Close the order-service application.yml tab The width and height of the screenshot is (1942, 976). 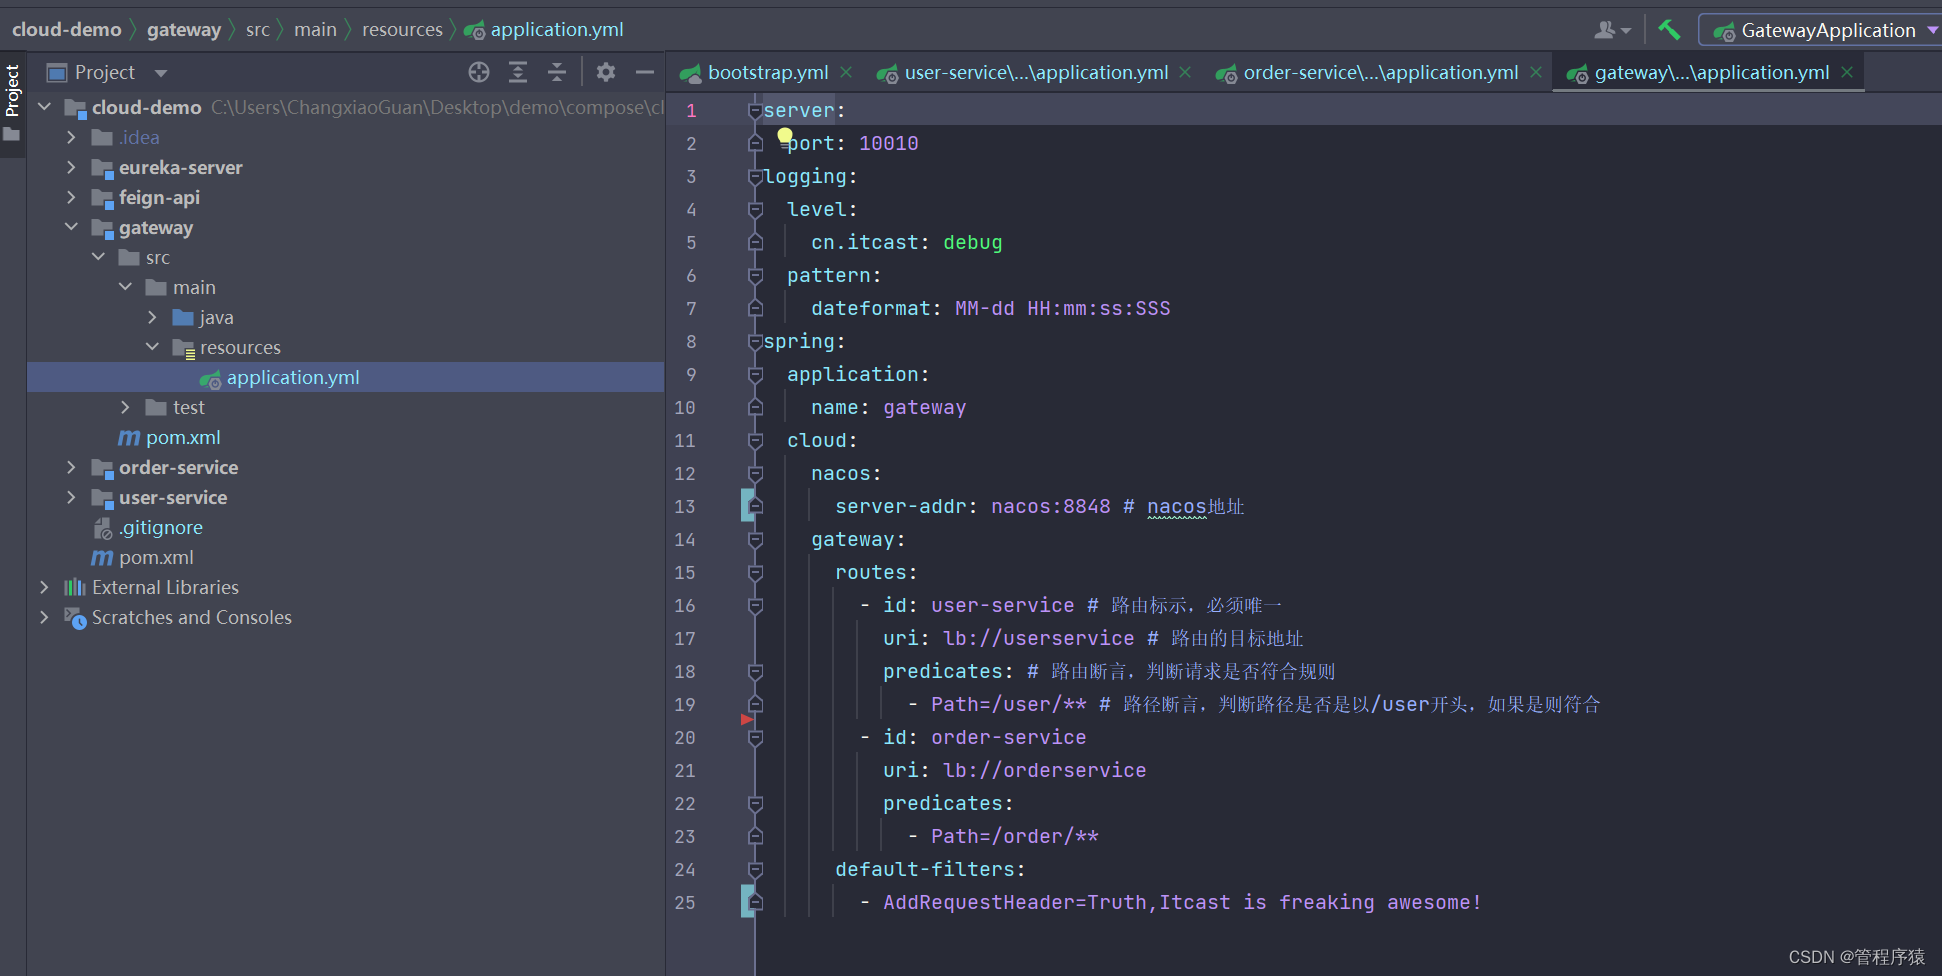(1536, 72)
